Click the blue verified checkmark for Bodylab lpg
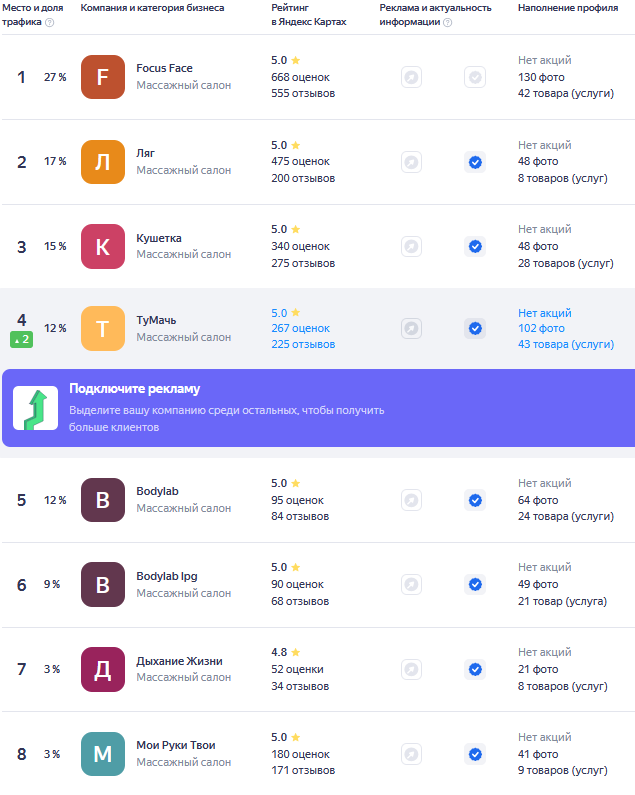Viewport: 635px width, 795px height. coord(475,585)
